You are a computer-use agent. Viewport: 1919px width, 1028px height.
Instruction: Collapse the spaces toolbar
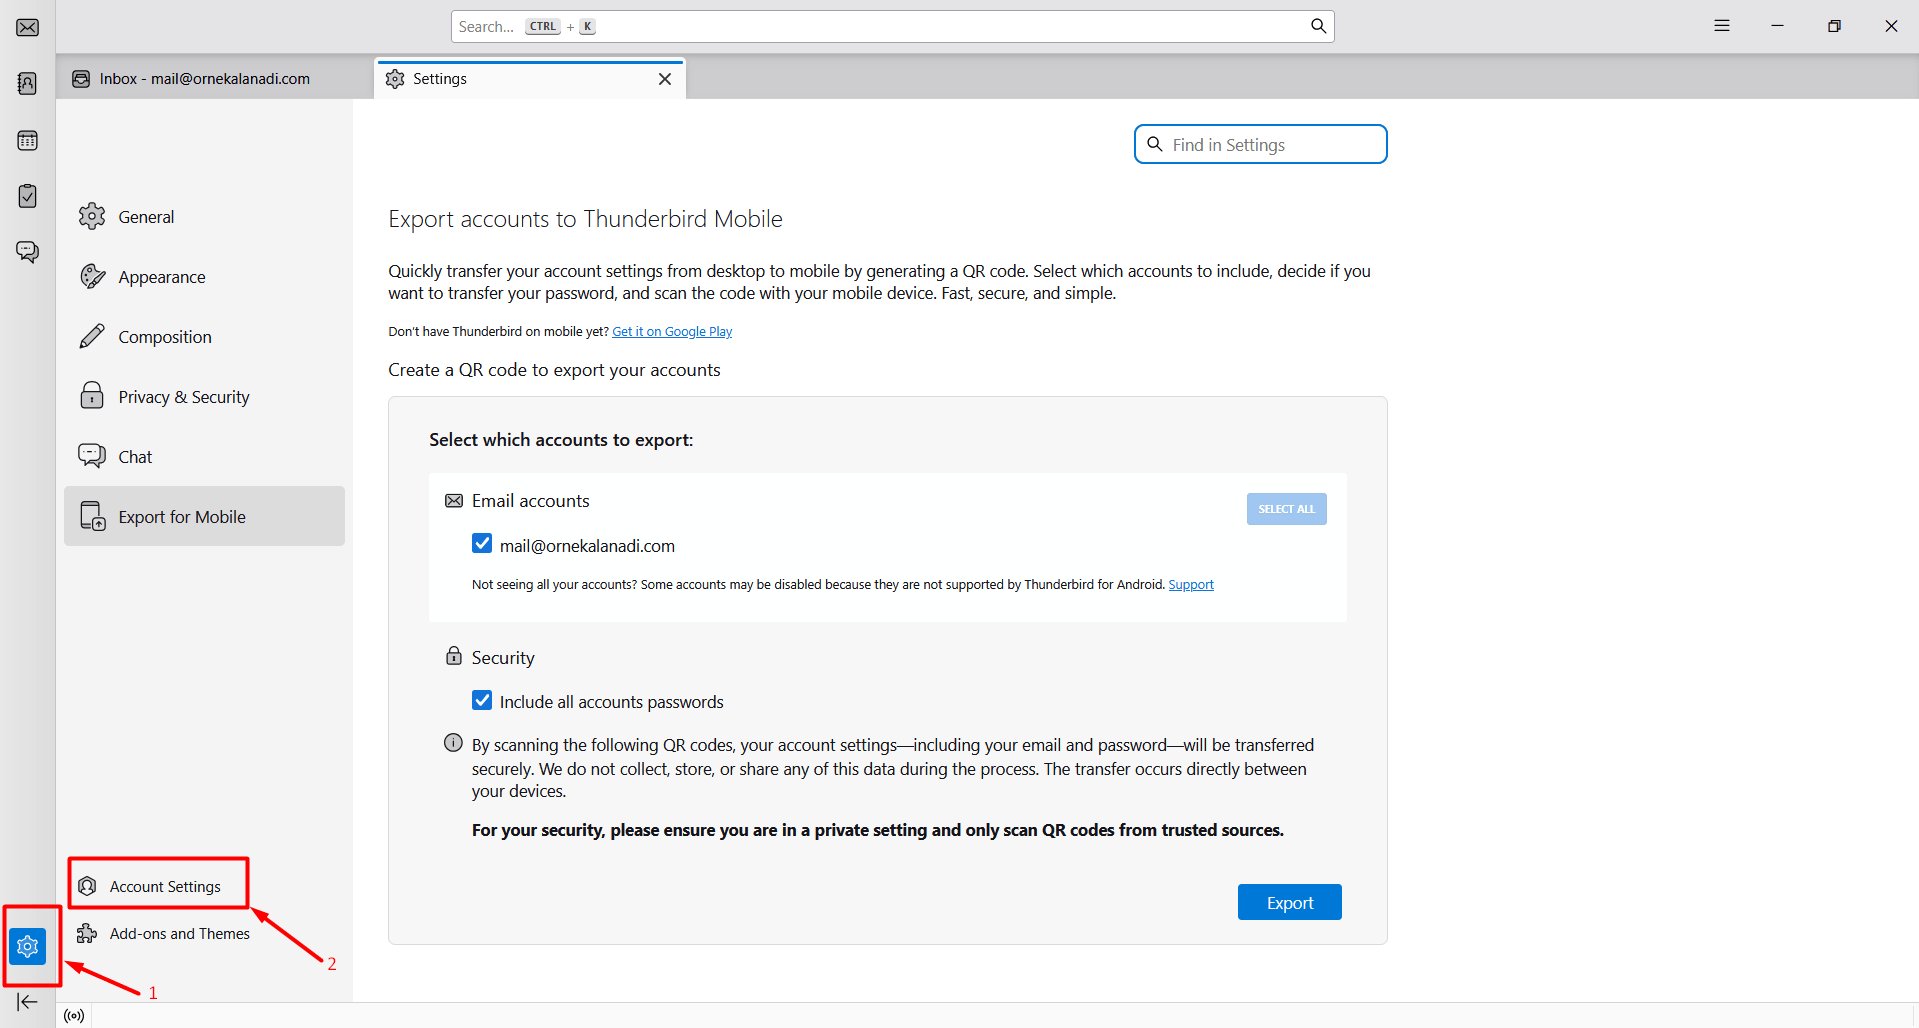27,1001
